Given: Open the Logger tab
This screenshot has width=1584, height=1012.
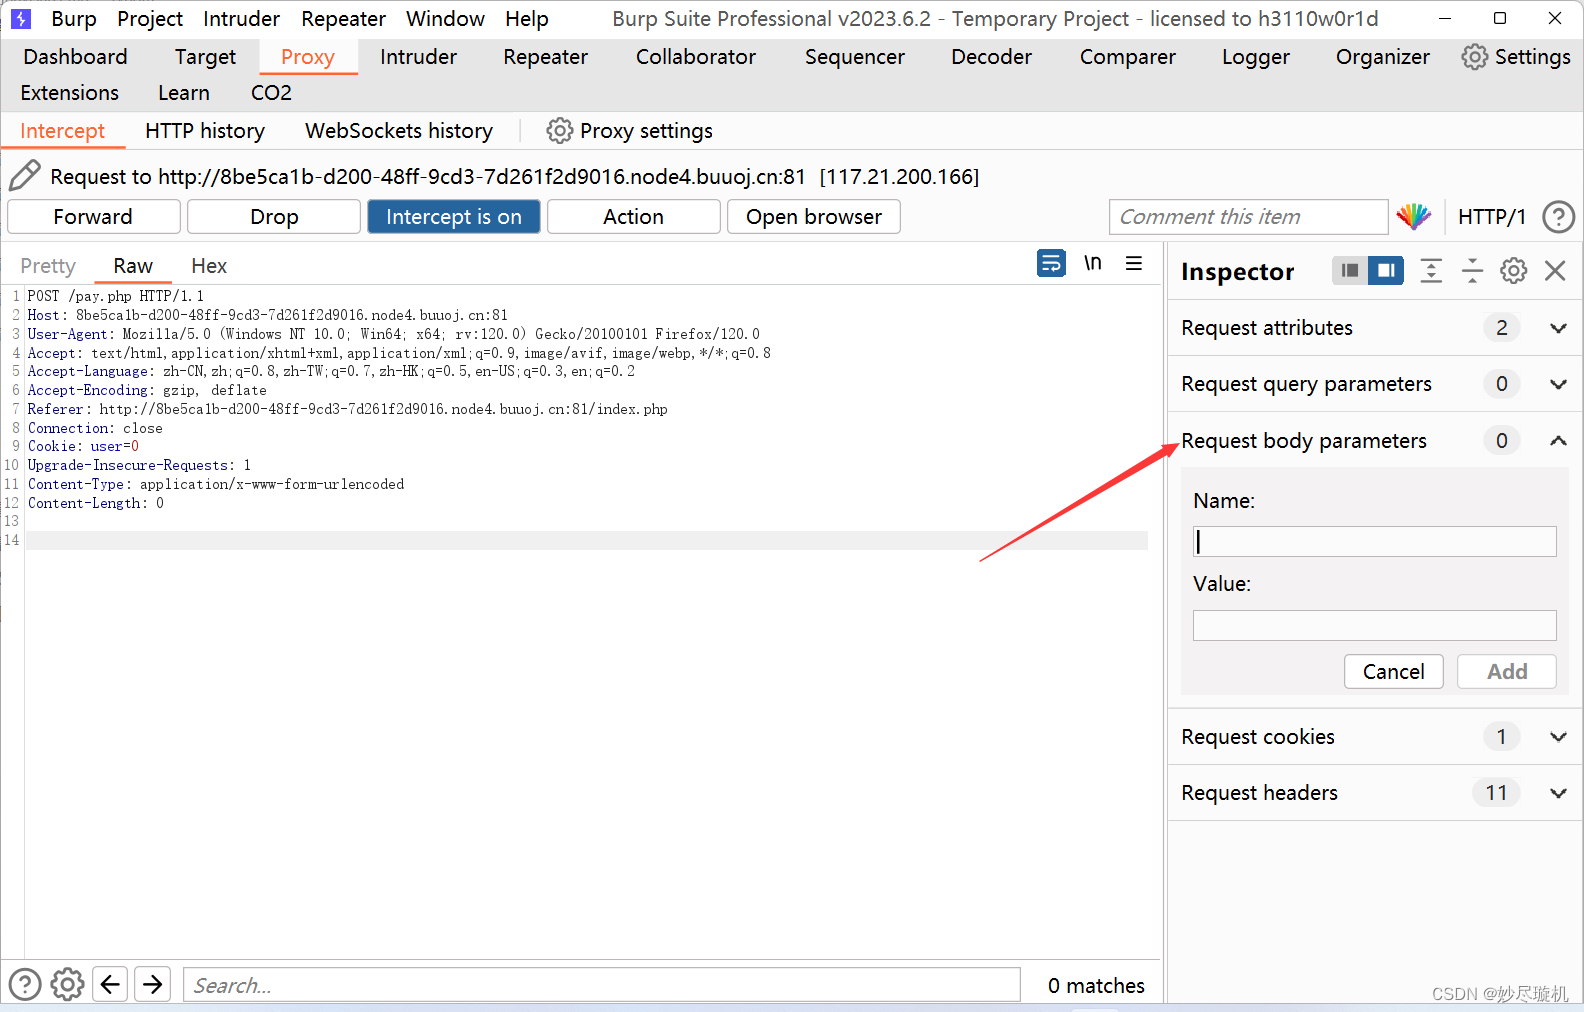Looking at the screenshot, I should click(1256, 57).
